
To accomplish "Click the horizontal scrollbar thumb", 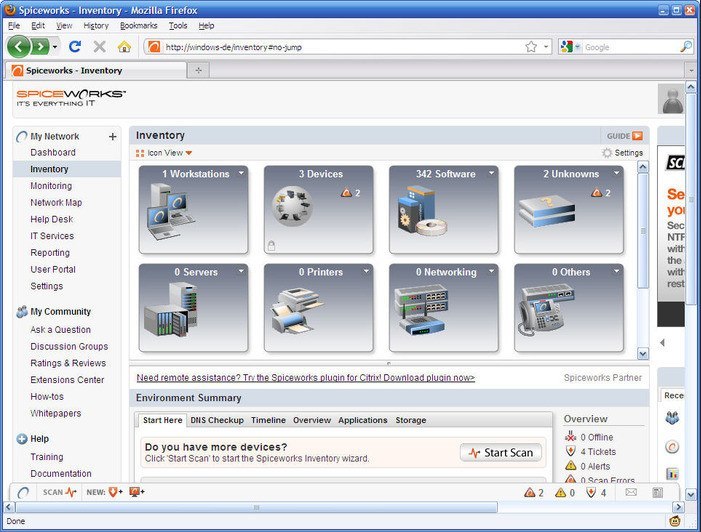I will click(x=257, y=507).
